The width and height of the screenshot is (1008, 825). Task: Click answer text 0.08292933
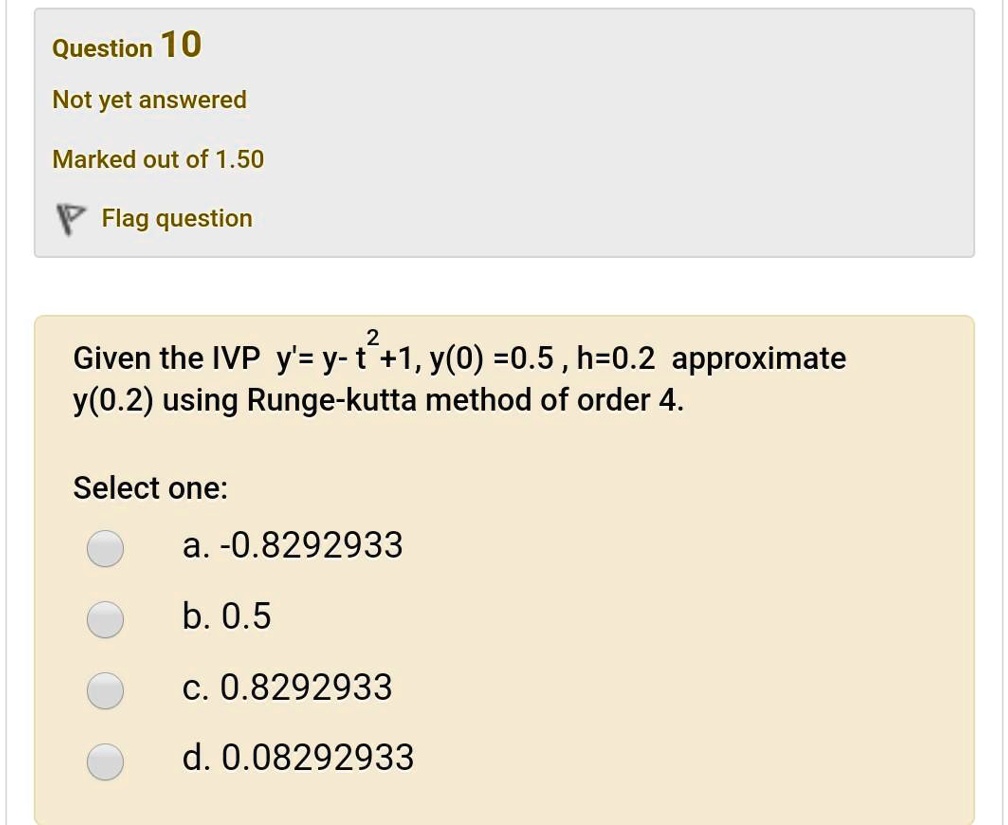click(317, 758)
